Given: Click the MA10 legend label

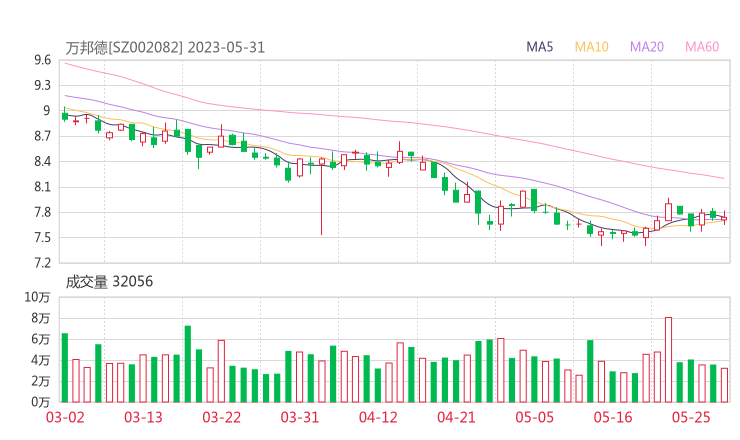Looking at the screenshot, I should (x=591, y=47).
